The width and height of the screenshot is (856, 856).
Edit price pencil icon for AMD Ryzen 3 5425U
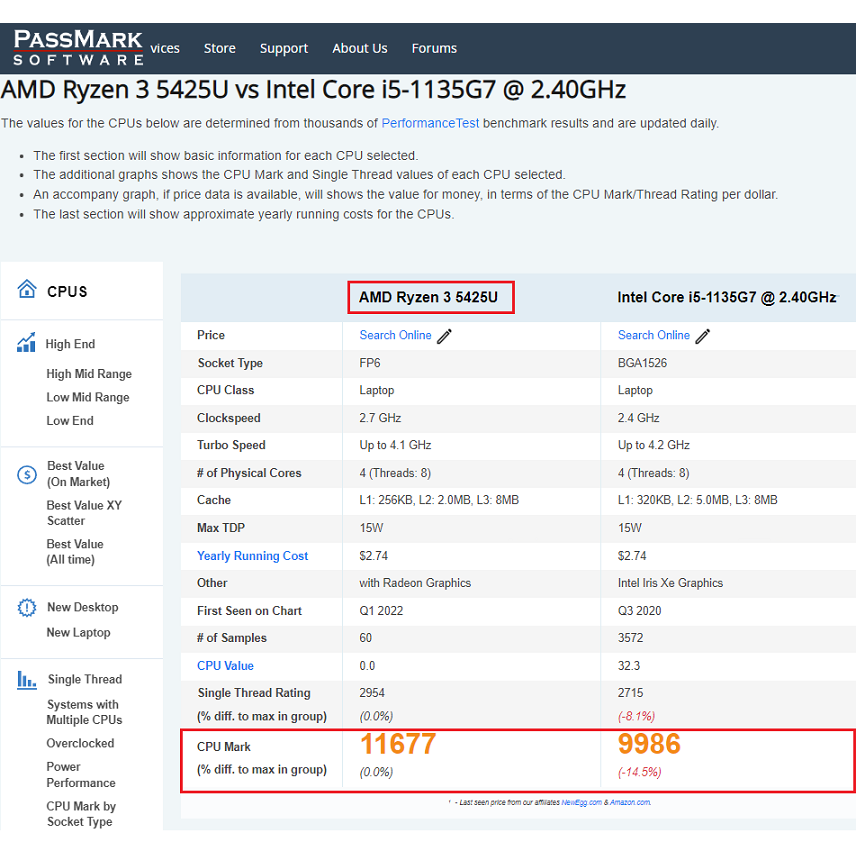pyautogui.click(x=444, y=336)
